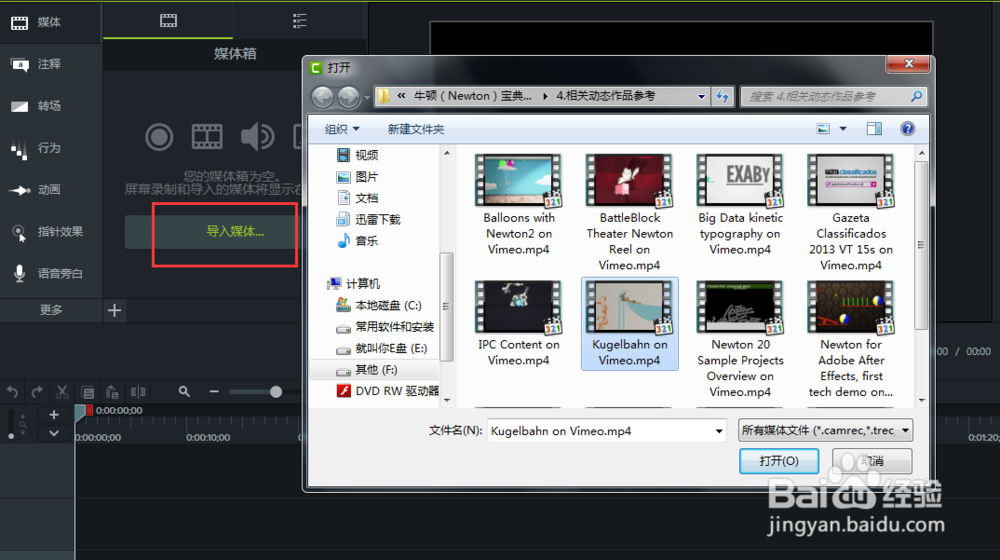Click the track collapse chevron below add track

[x=54, y=434]
